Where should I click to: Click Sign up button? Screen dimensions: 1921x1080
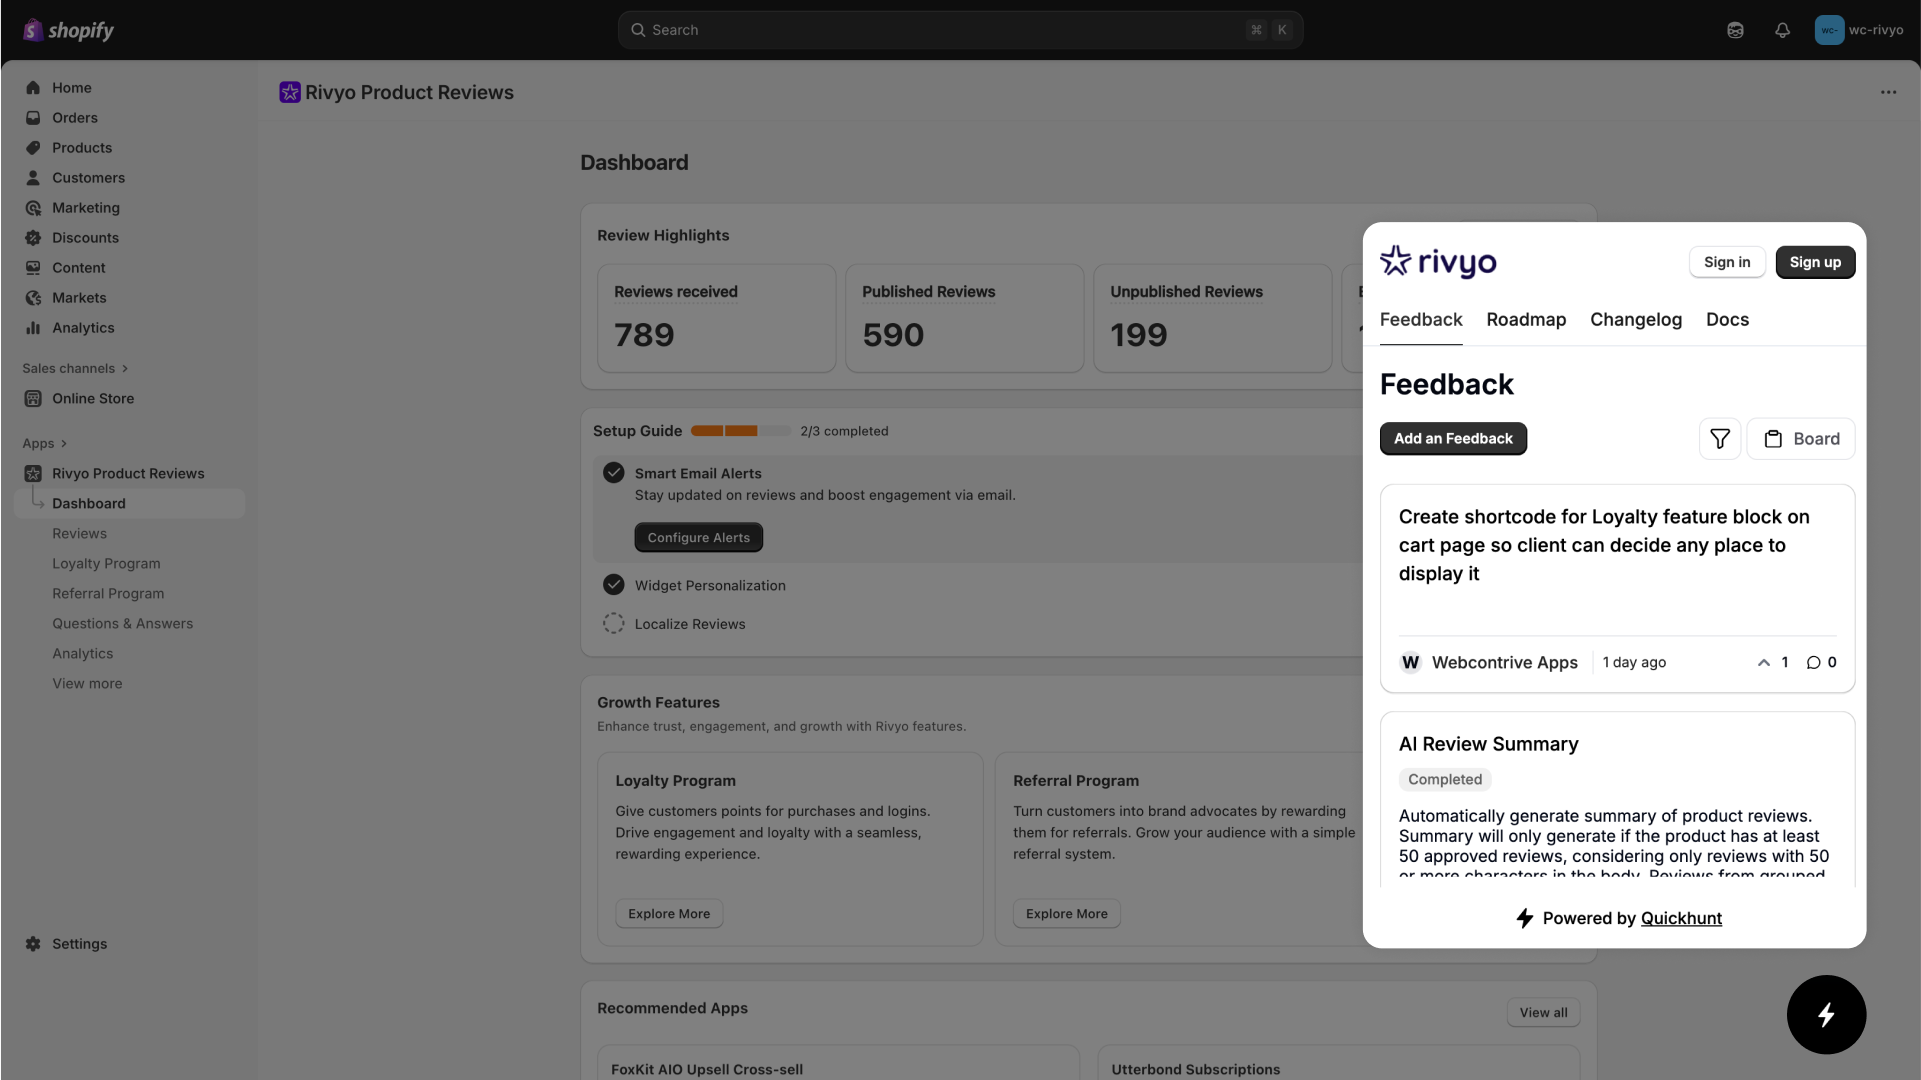[x=1815, y=262]
